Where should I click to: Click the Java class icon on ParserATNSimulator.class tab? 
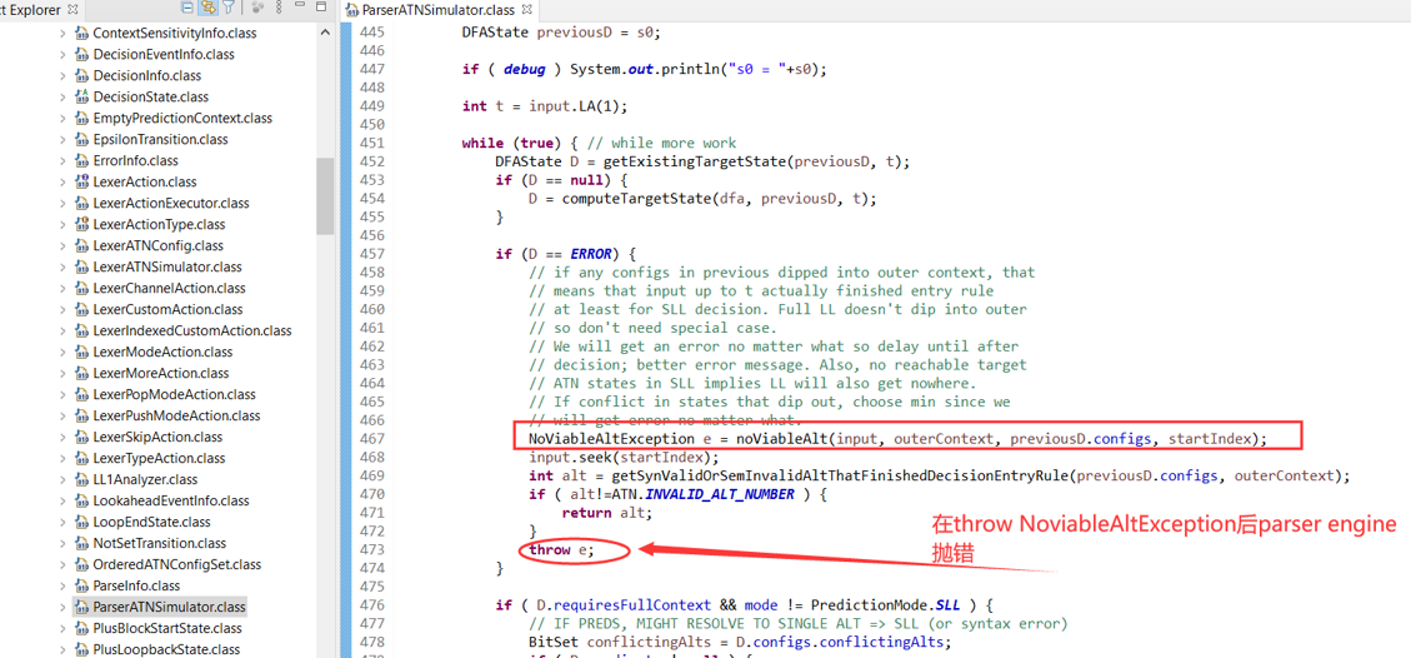(350, 10)
